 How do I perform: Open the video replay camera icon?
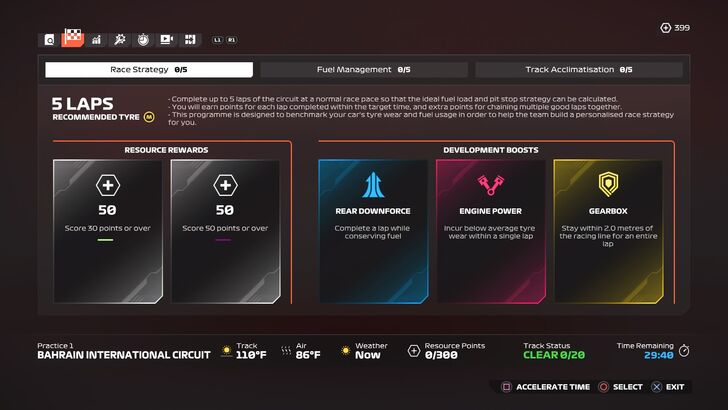(167, 39)
